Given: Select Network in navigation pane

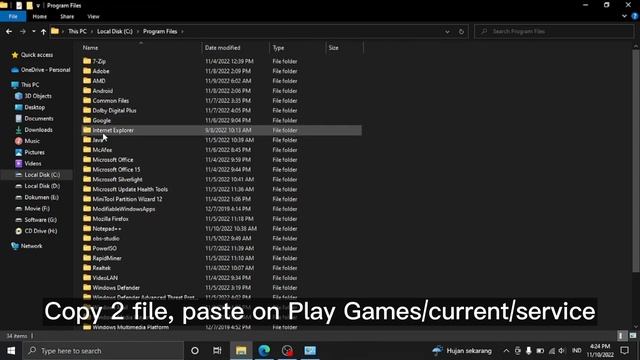Looking at the screenshot, I should coord(31,246).
